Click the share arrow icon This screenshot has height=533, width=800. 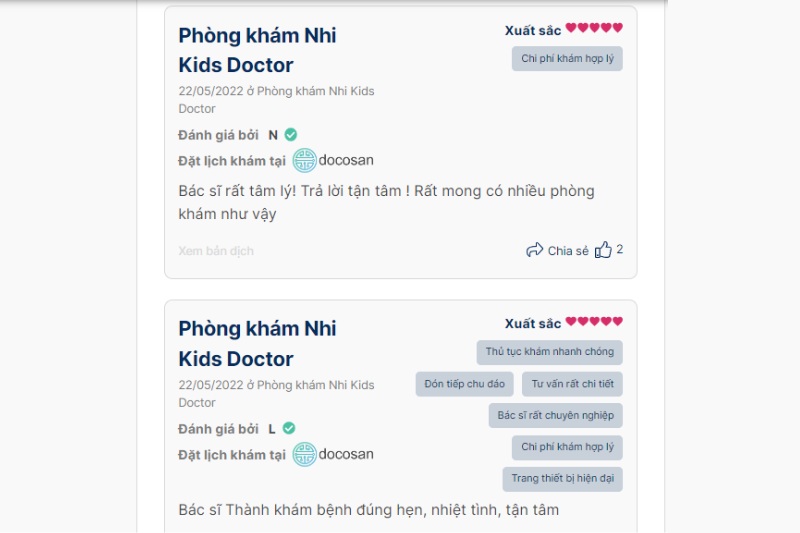(x=535, y=250)
